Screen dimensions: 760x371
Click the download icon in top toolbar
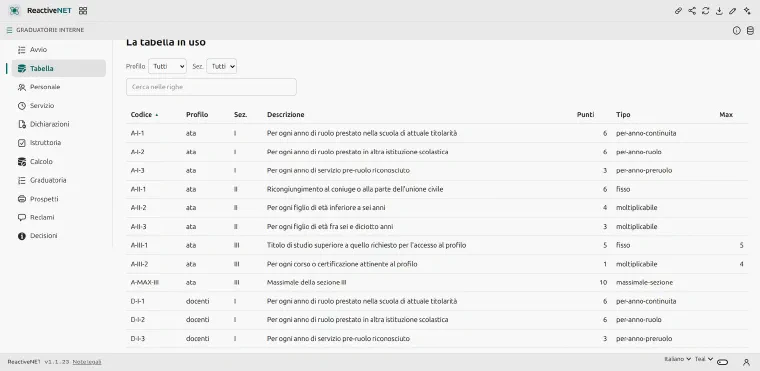pyautogui.click(x=719, y=11)
